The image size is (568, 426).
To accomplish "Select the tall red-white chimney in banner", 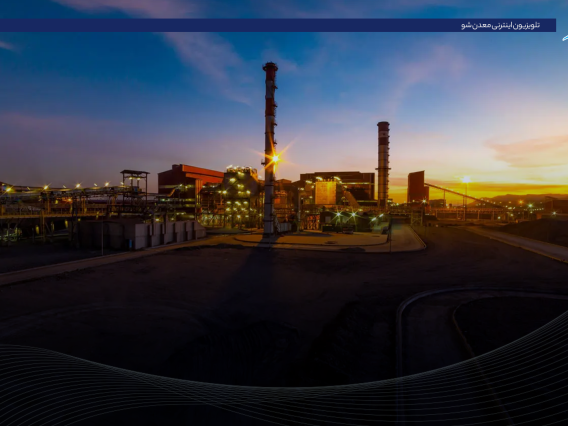I will pos(270,149).
